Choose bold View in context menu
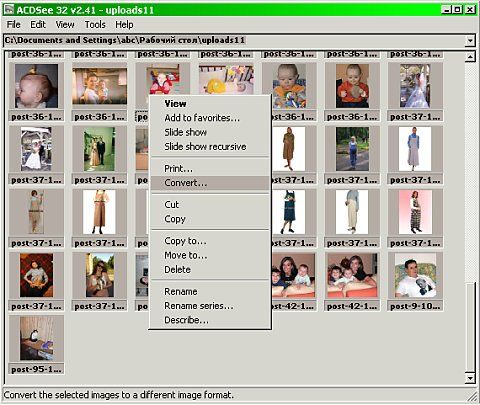The width and height of the screenshot is (480, 405). pyautogui.click(x=210, y=104)
